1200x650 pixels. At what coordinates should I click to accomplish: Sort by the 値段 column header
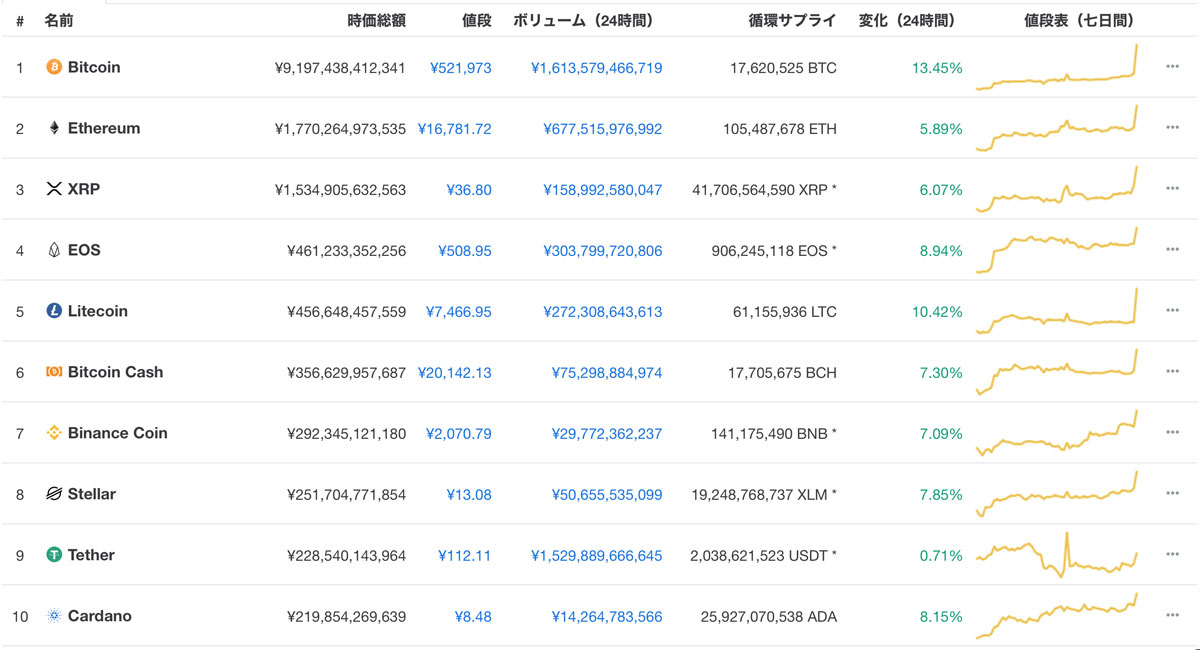477,20
